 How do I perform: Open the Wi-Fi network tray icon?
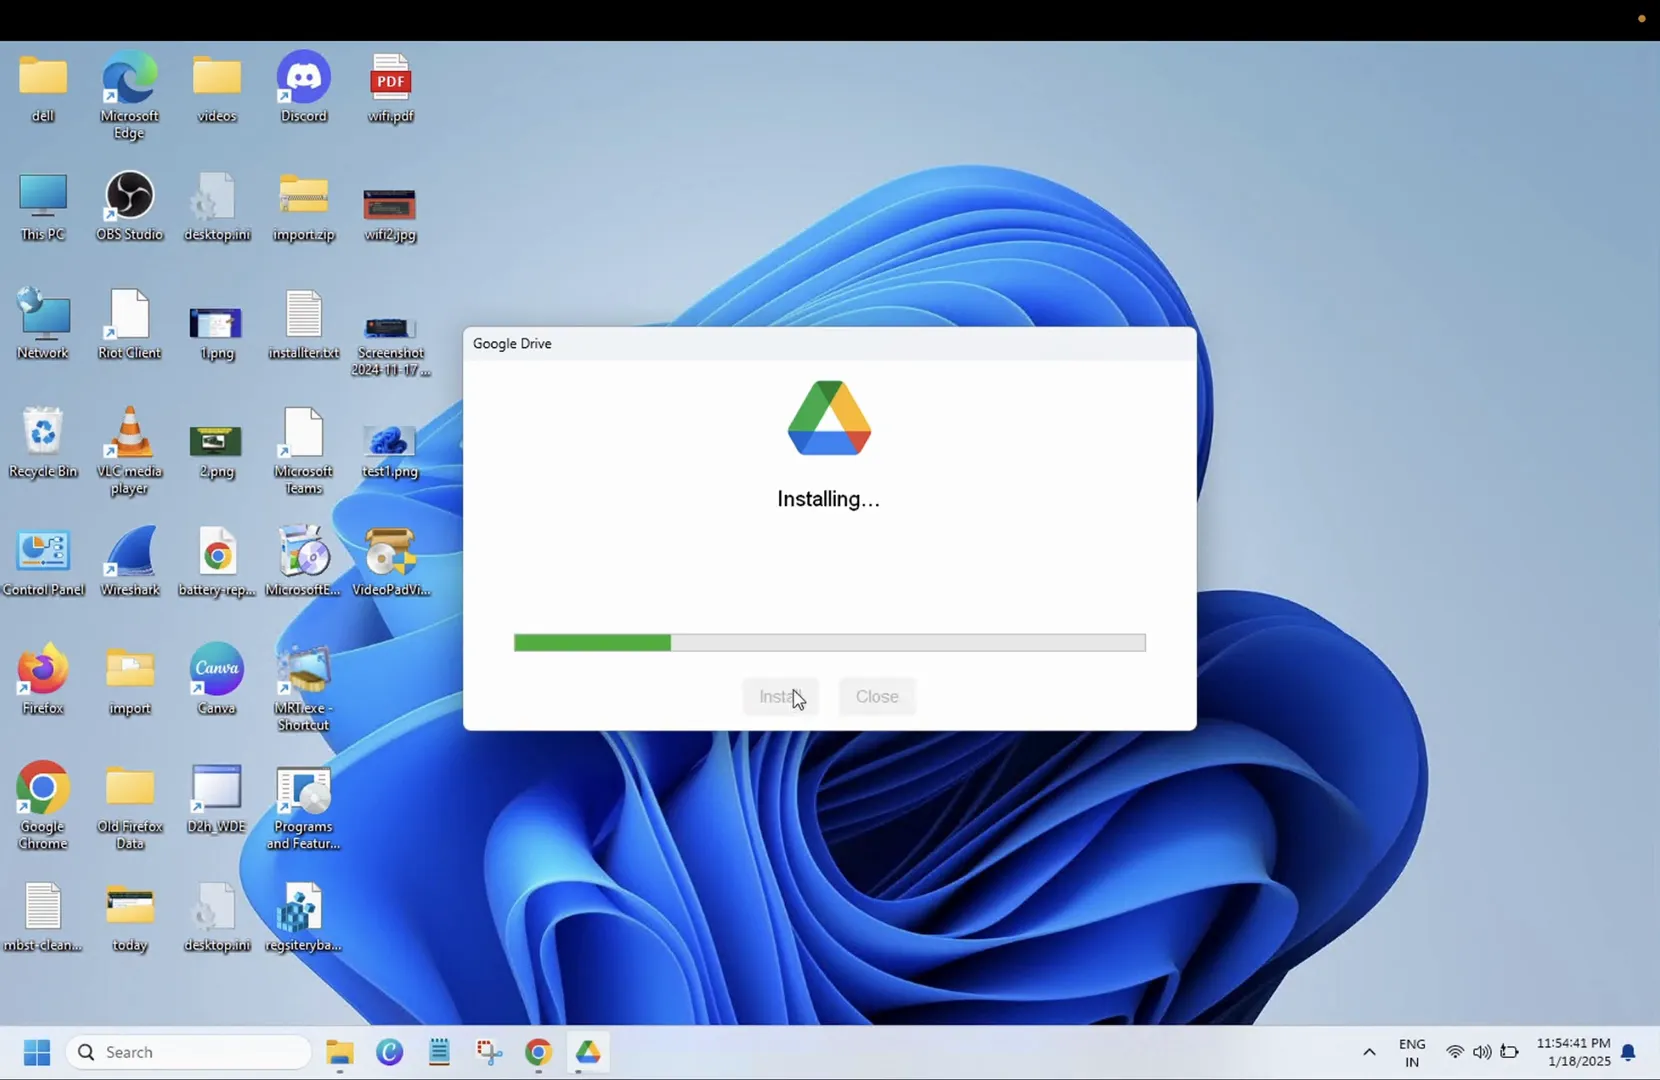[1455, 1052]
